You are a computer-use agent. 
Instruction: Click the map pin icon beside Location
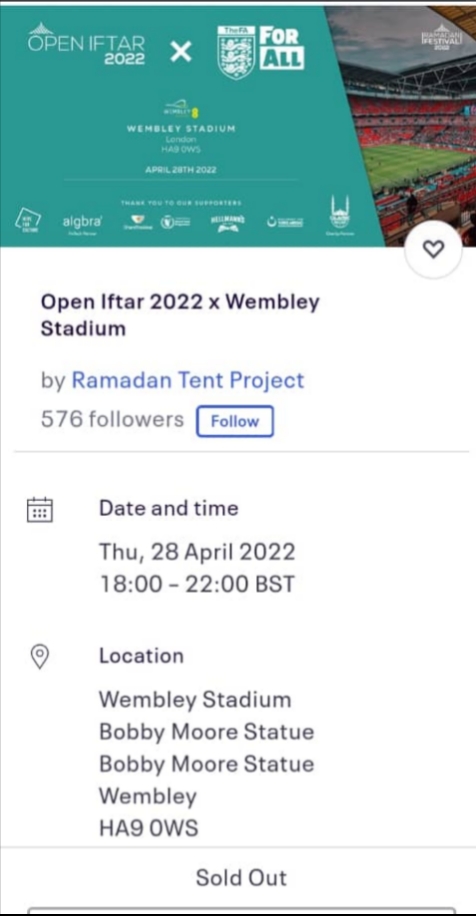pyautogui.click(x=39, y=657)
